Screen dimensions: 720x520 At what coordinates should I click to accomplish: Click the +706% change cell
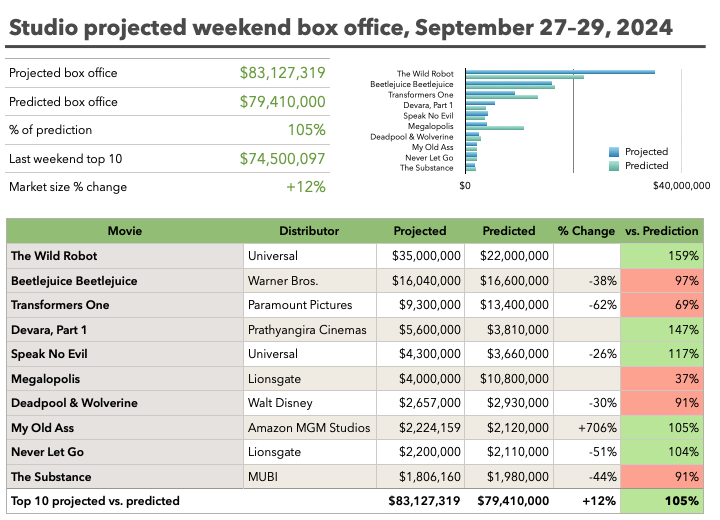point(587,428)
